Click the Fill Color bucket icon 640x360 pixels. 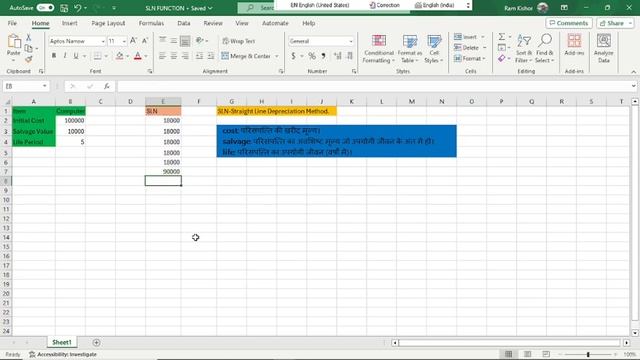(120, 56)
